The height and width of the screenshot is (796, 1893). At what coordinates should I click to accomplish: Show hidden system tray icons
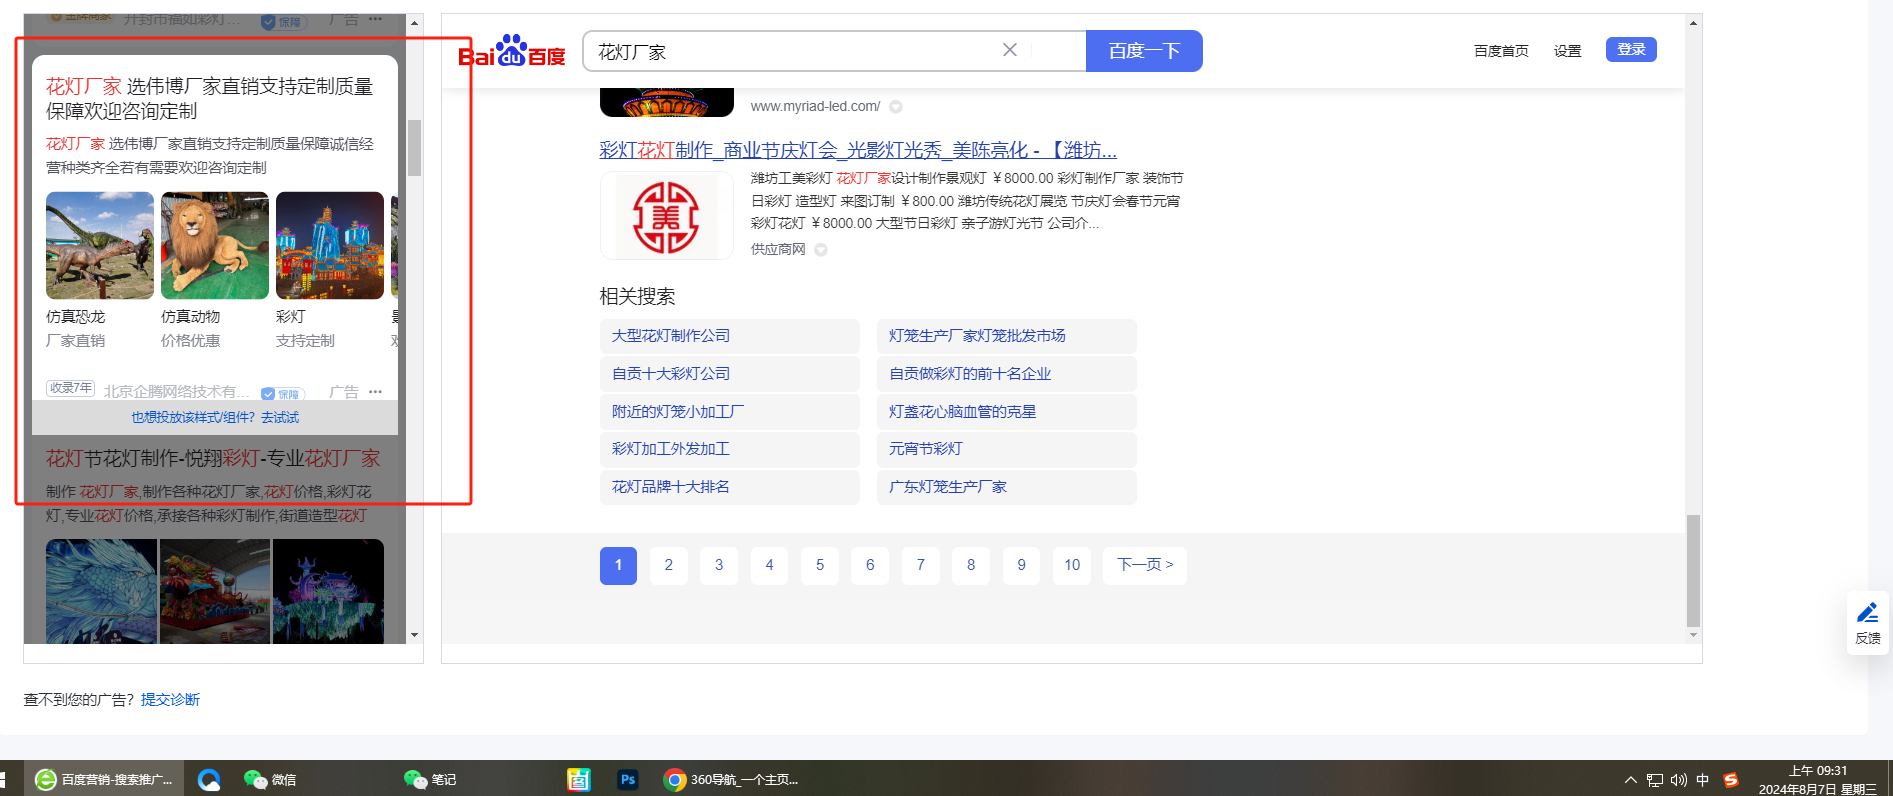(1631, 780)
